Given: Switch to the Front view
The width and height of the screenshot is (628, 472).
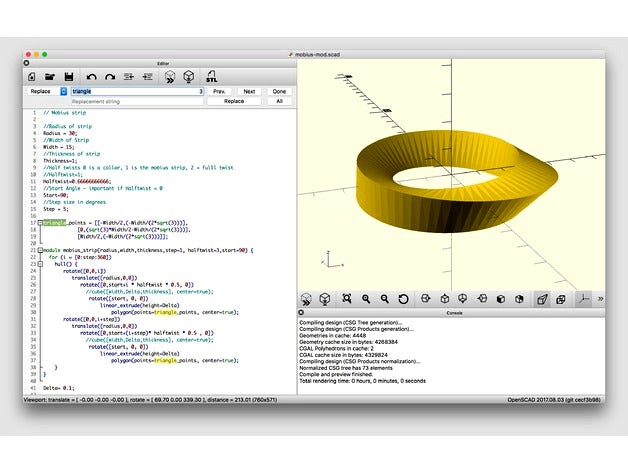Looking at the screenshot, I should pyautogui.click(x=501, y=299).
